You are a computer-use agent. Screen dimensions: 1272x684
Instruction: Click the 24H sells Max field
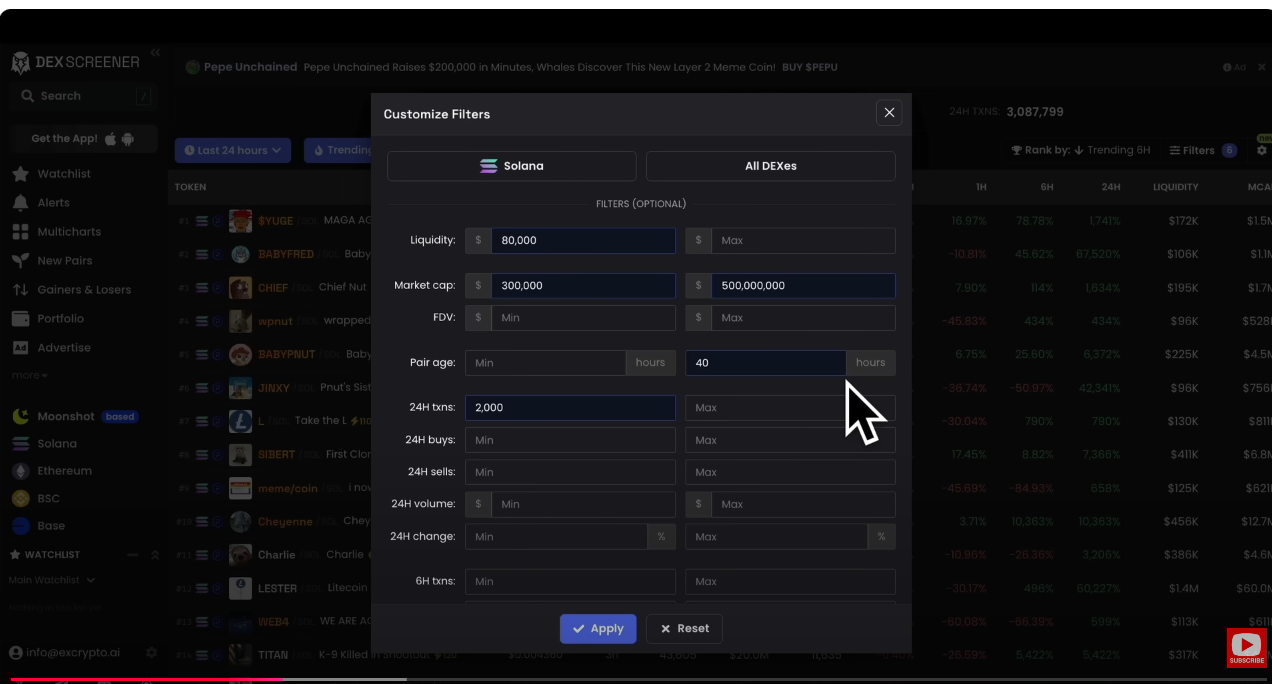pos(790,472)
